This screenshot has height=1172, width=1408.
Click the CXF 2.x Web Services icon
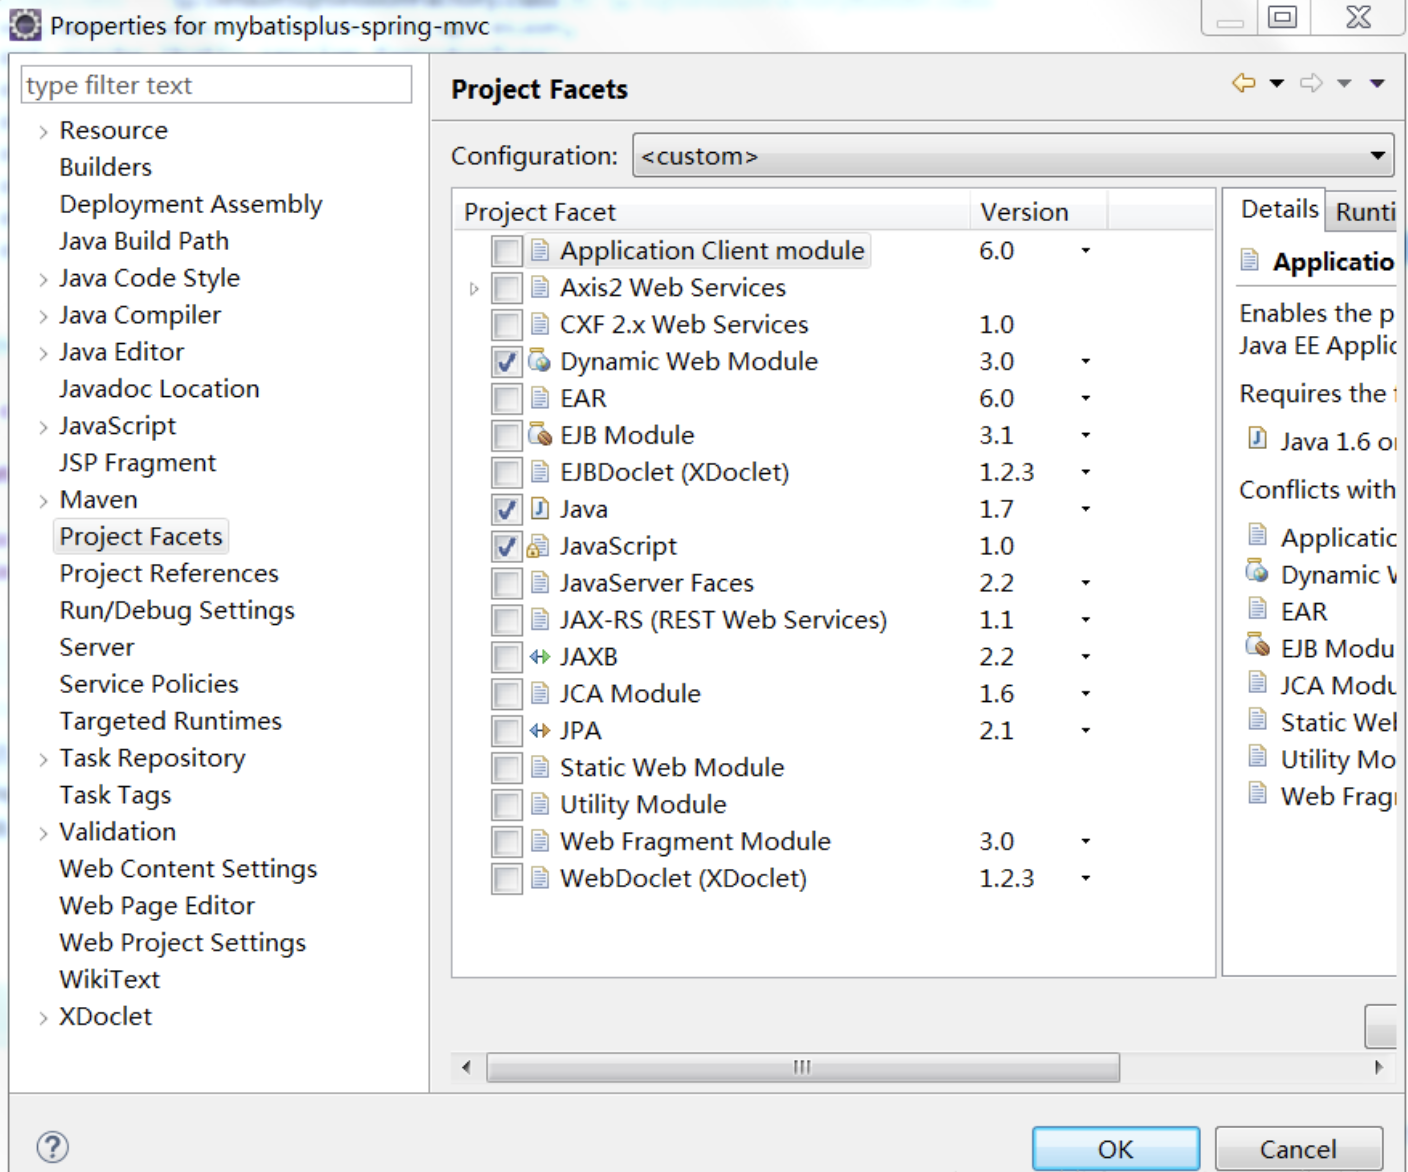point(540,324)
